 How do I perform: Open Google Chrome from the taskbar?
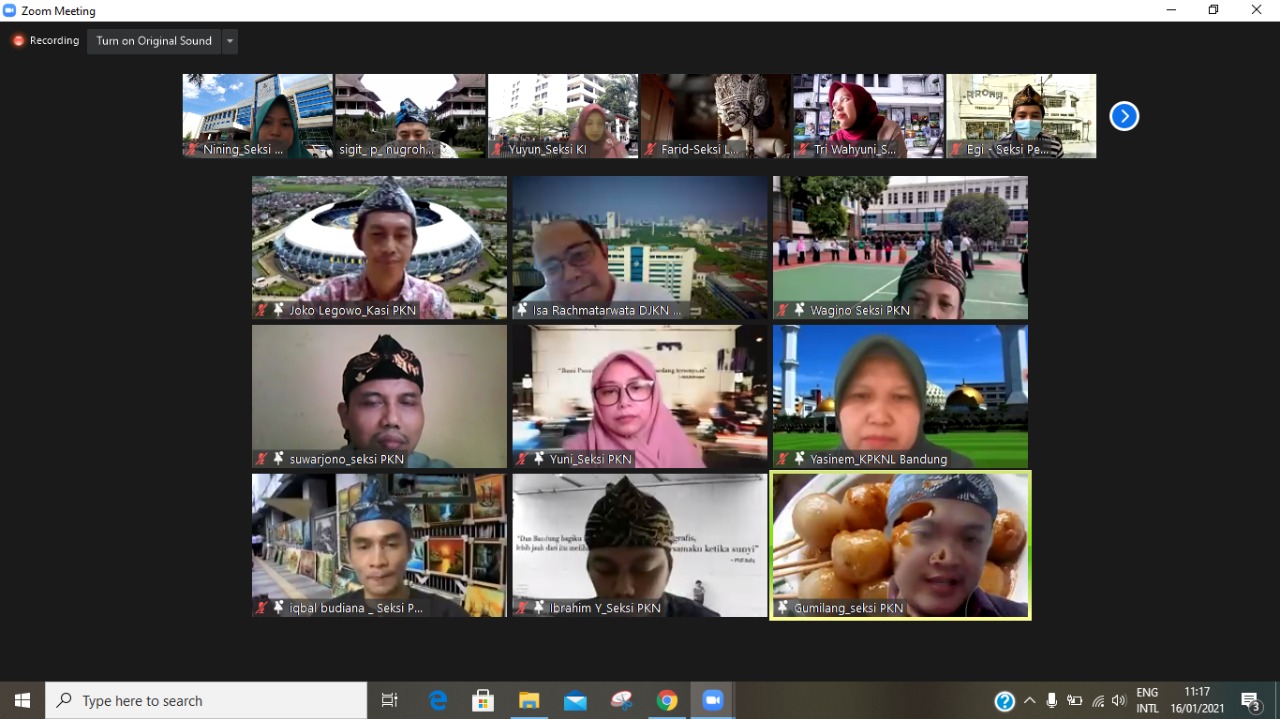(x=667, y=701)
